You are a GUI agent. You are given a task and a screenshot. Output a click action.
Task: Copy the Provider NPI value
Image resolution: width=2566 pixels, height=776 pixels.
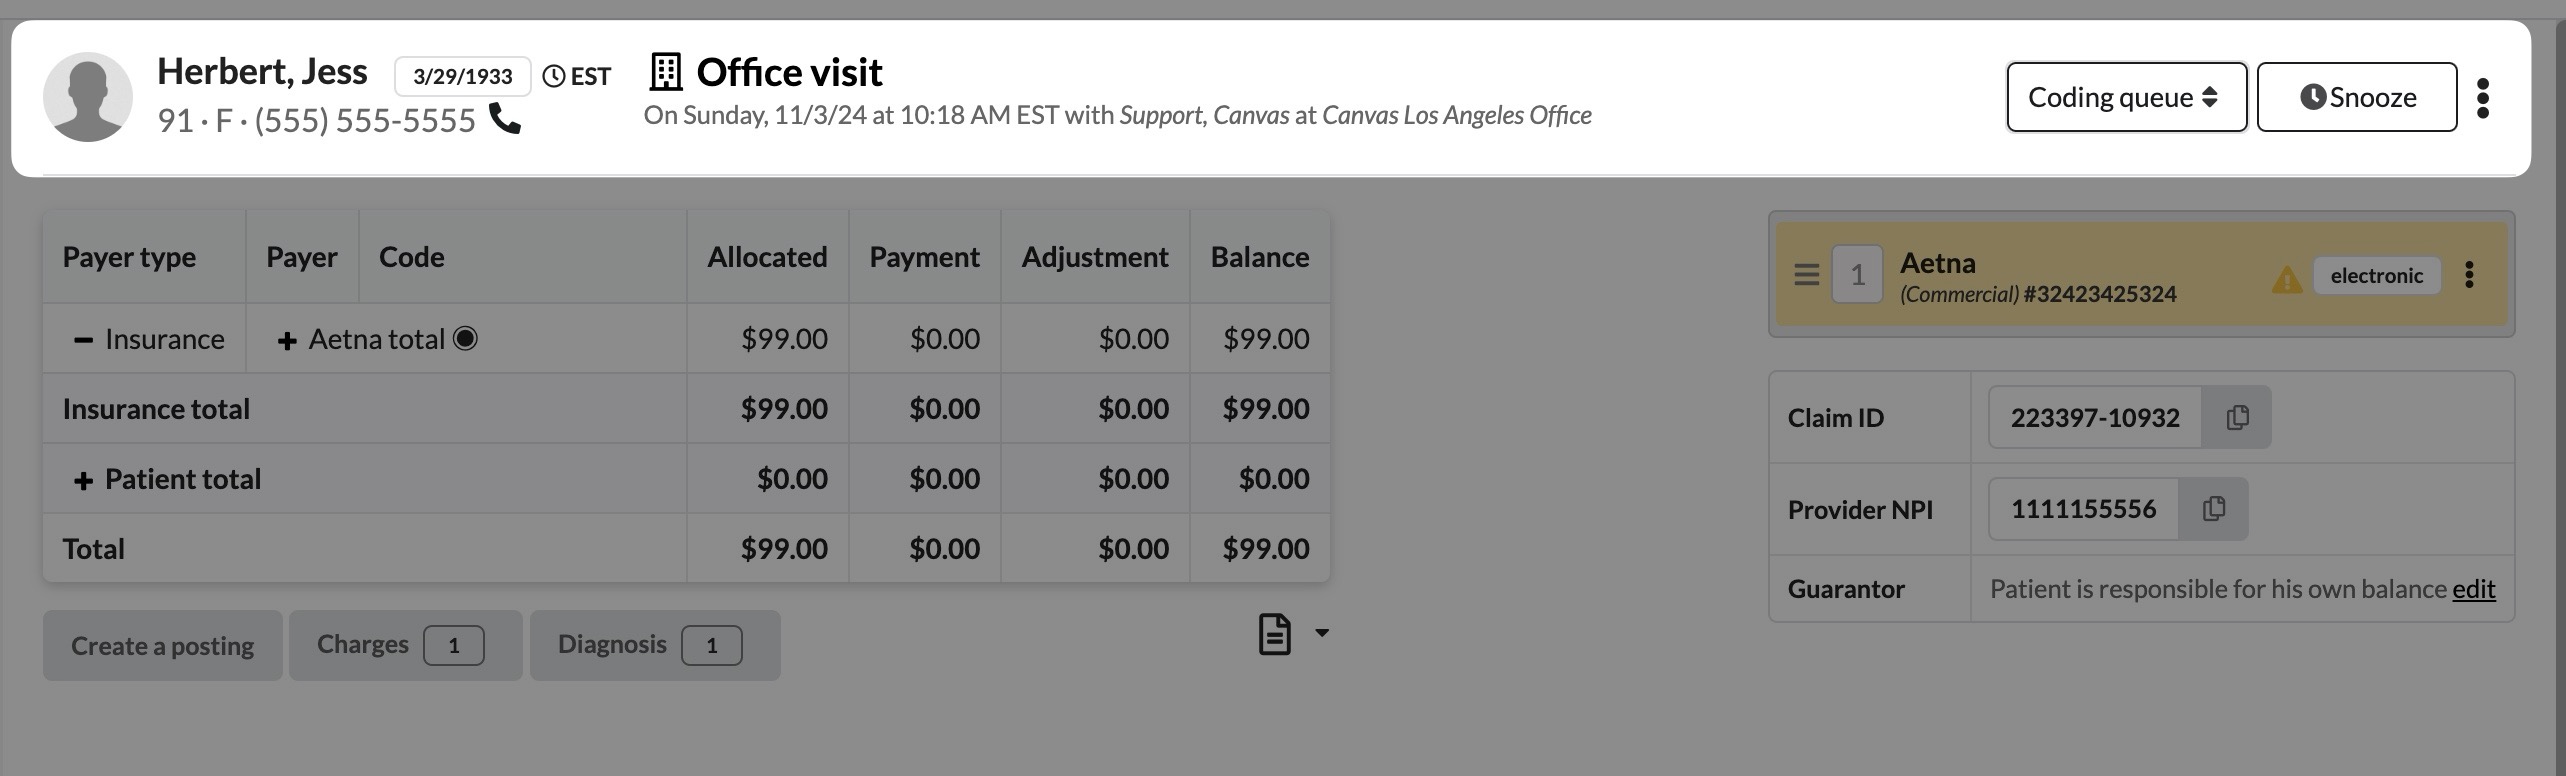tap(2214, 509)
